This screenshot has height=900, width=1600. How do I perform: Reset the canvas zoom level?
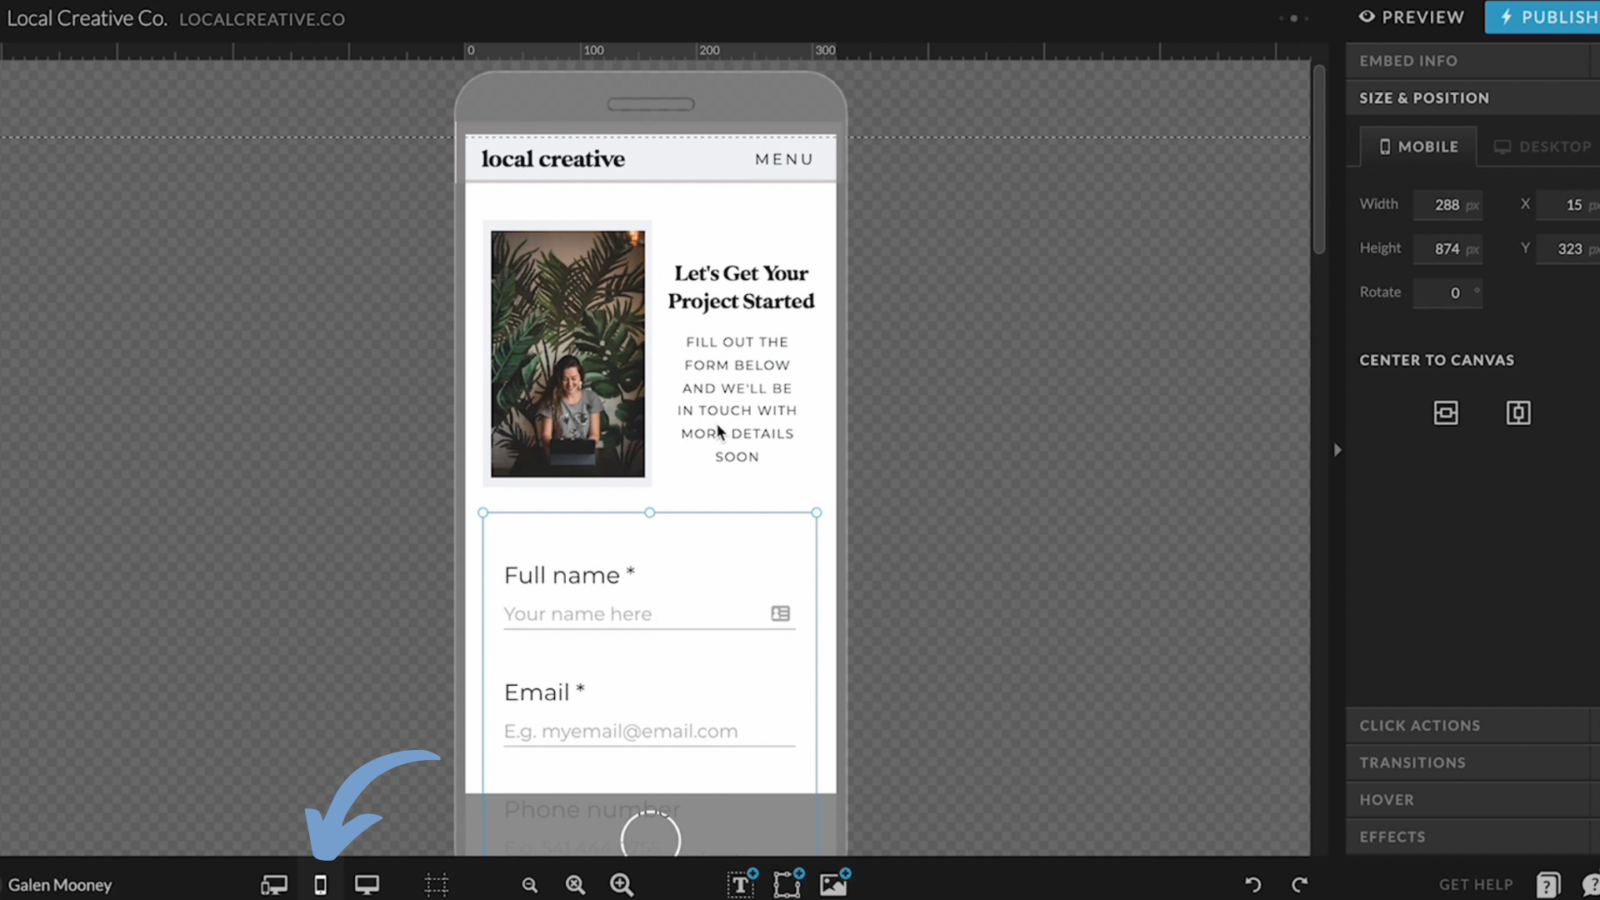pos(575,884)
